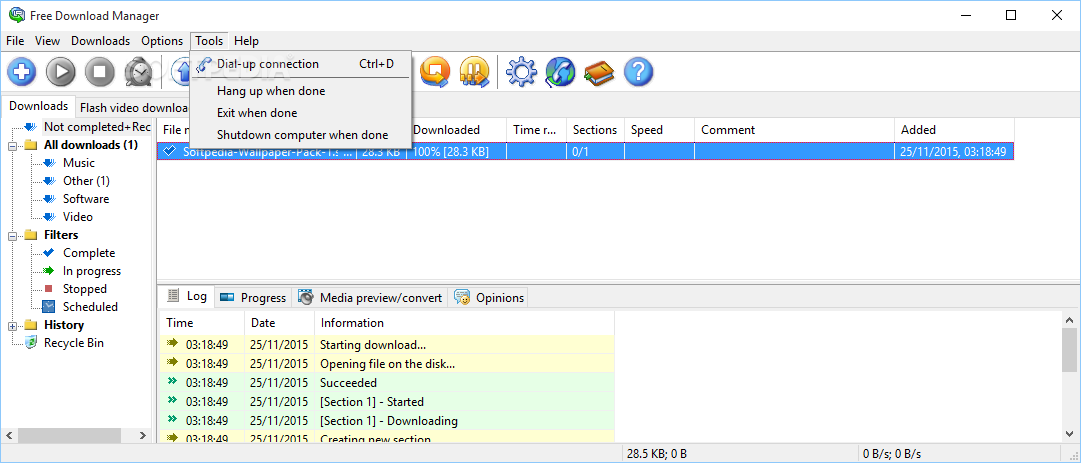Screen dimensions: 1081x463
Task: Collapse the All downloads tree node
Action: coord(12,146)
